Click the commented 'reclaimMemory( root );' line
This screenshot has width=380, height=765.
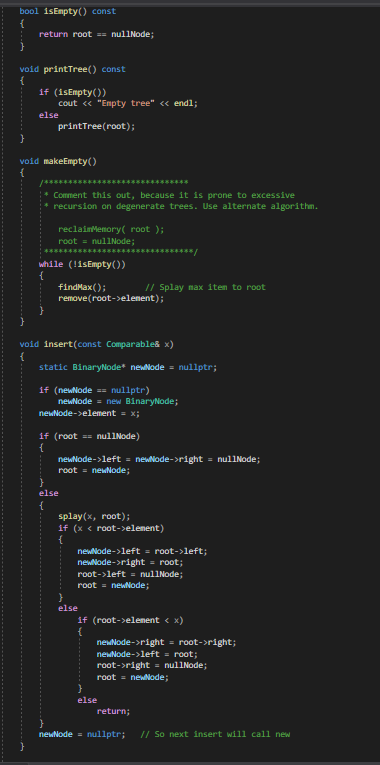point(111,229)
